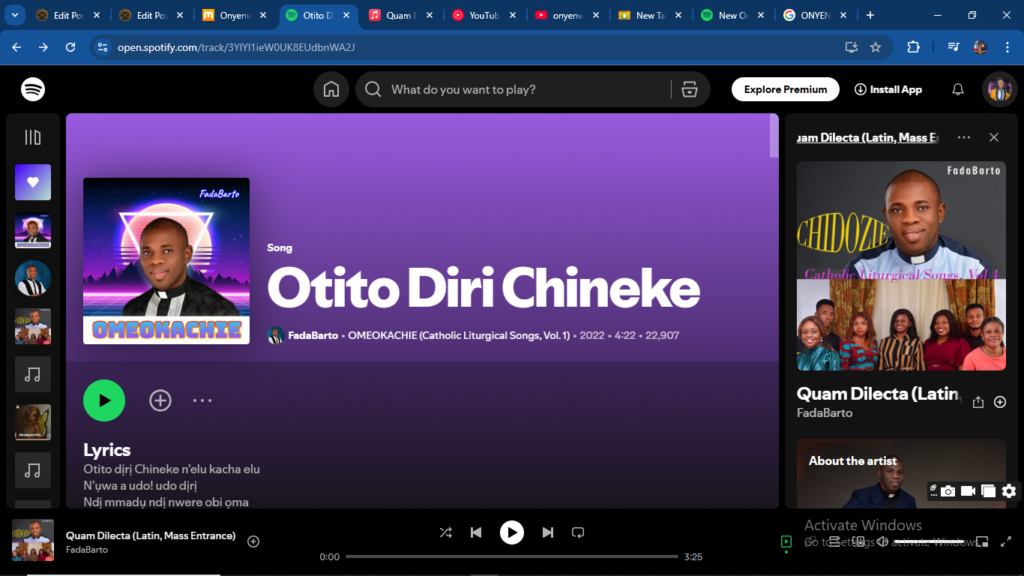Open the FadaBarto artist link in the Now Playing panel

point(824,413)
